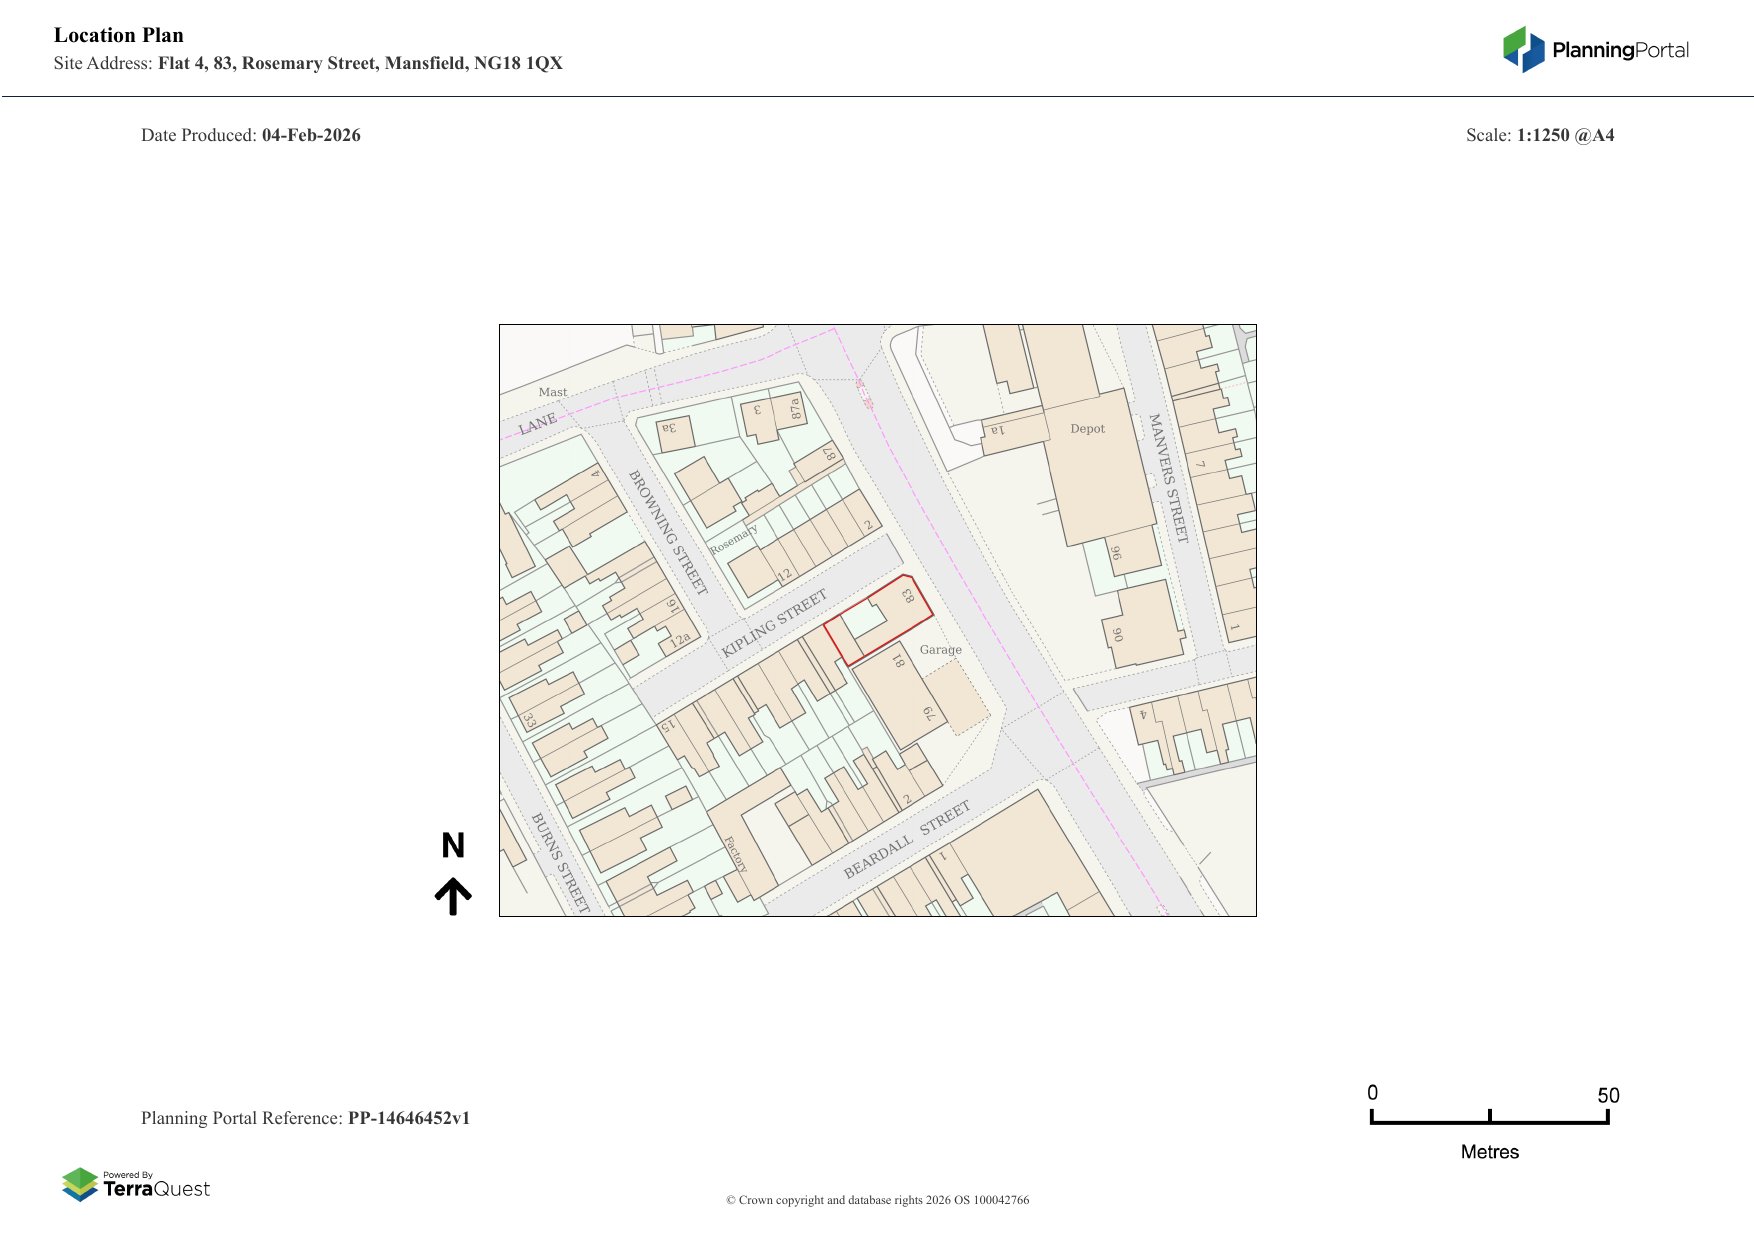Select the red-outlined building numbered 83
Image resolution: width=1754 pixels, height=1241 pixels.
tap(880, 618)
